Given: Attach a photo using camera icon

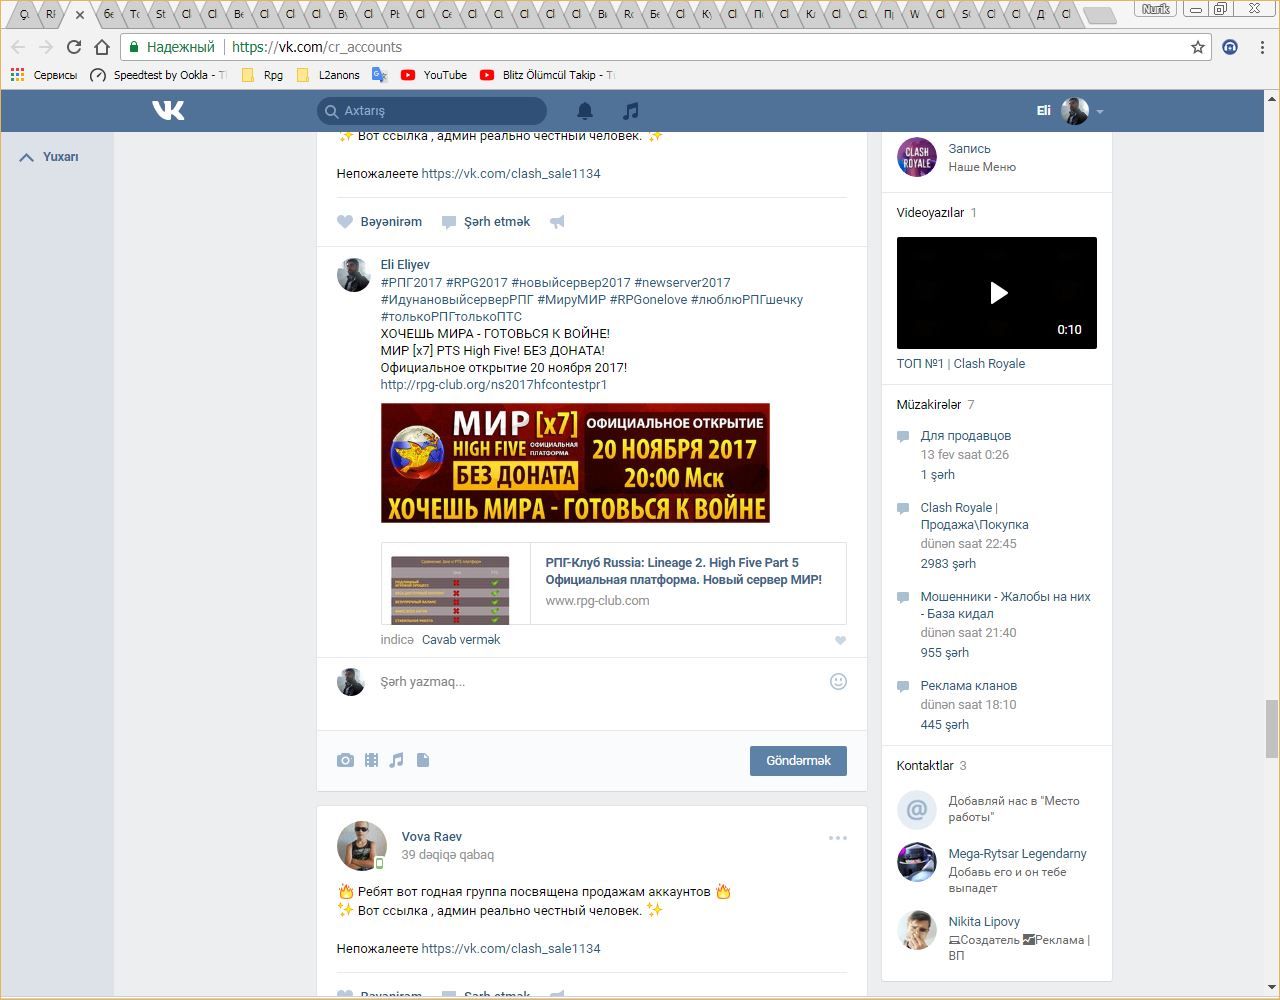Looking at the screenshot, I should (x=345, y=760).
